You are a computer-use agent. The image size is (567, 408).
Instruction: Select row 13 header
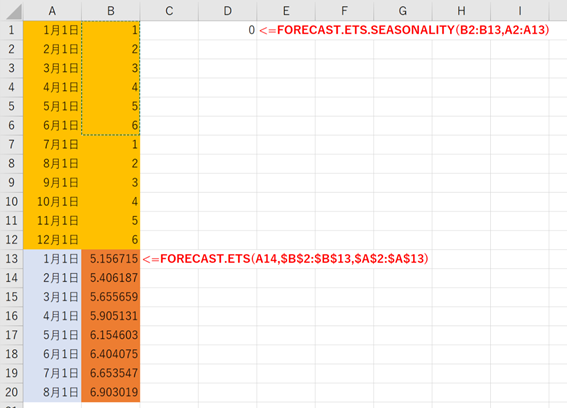coord(12,259)
